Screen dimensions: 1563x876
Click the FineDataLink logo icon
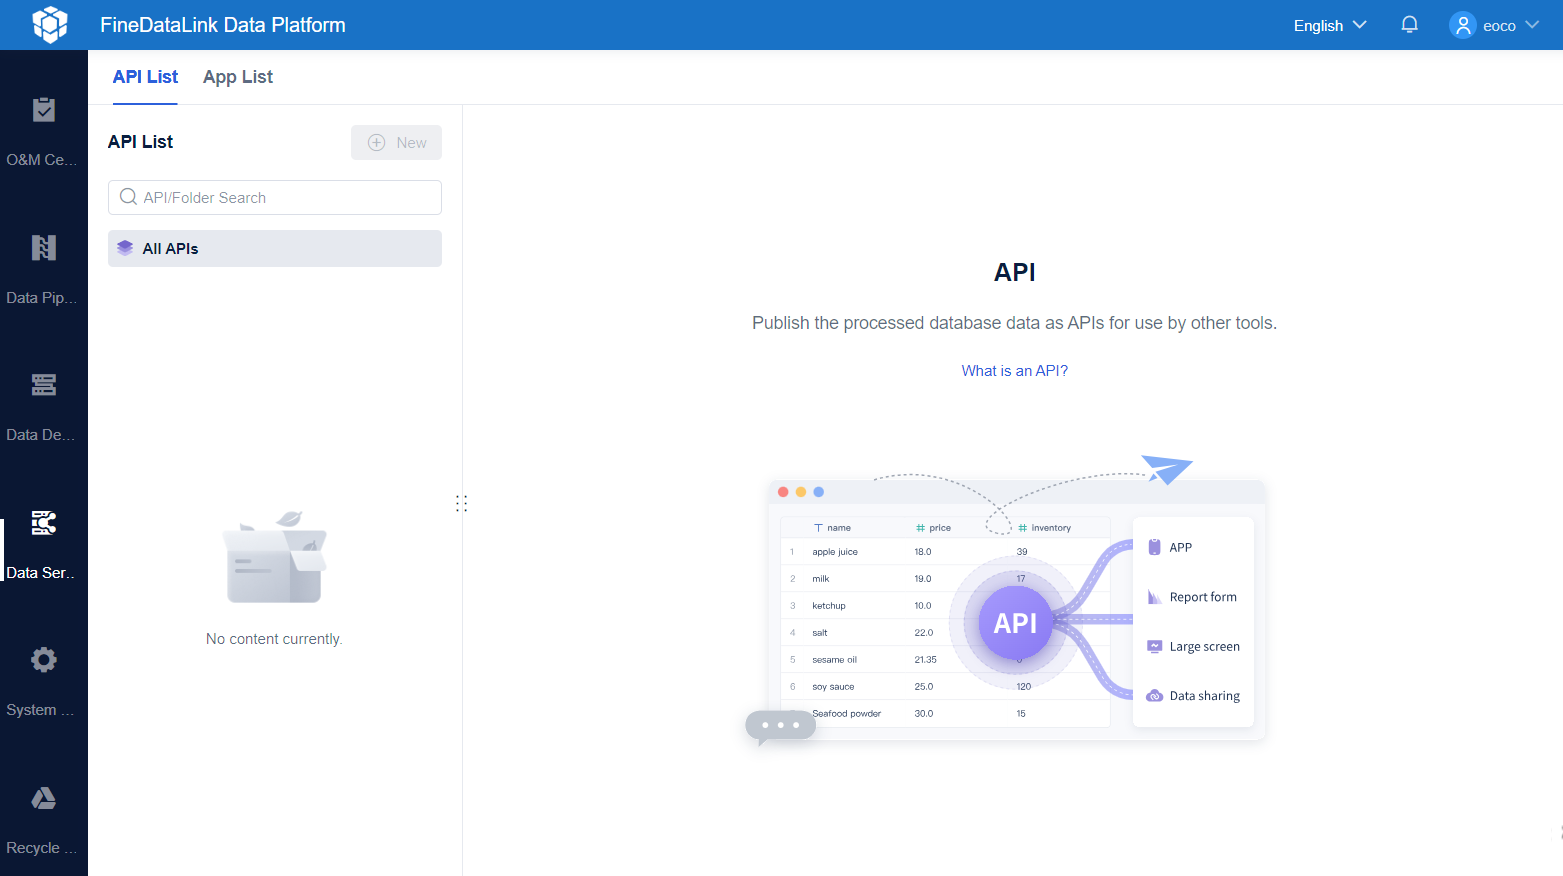coord(49,24)
